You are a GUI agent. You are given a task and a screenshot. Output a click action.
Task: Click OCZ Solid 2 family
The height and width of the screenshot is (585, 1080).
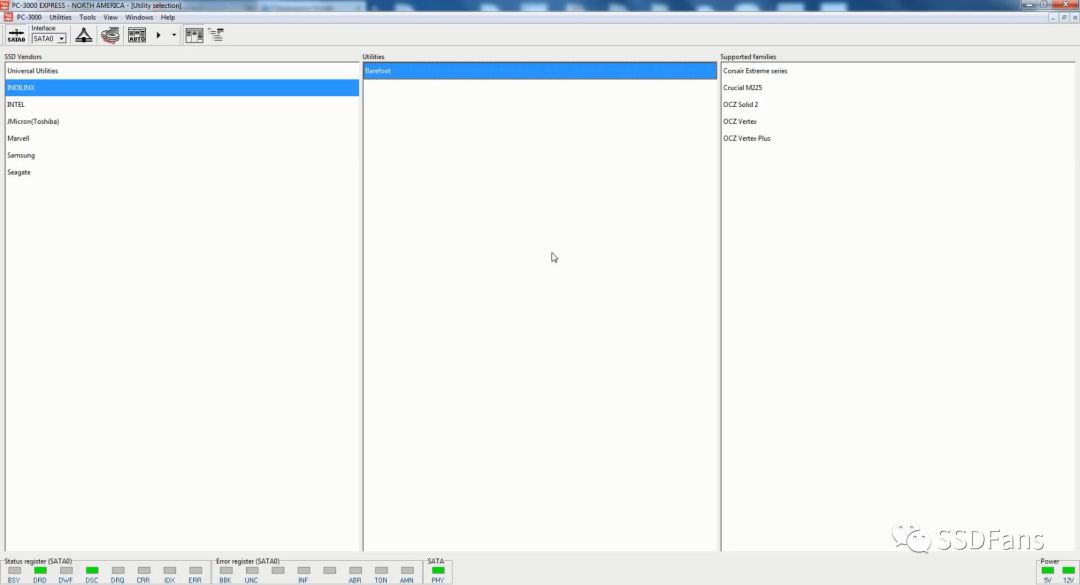tap(897, 105)
